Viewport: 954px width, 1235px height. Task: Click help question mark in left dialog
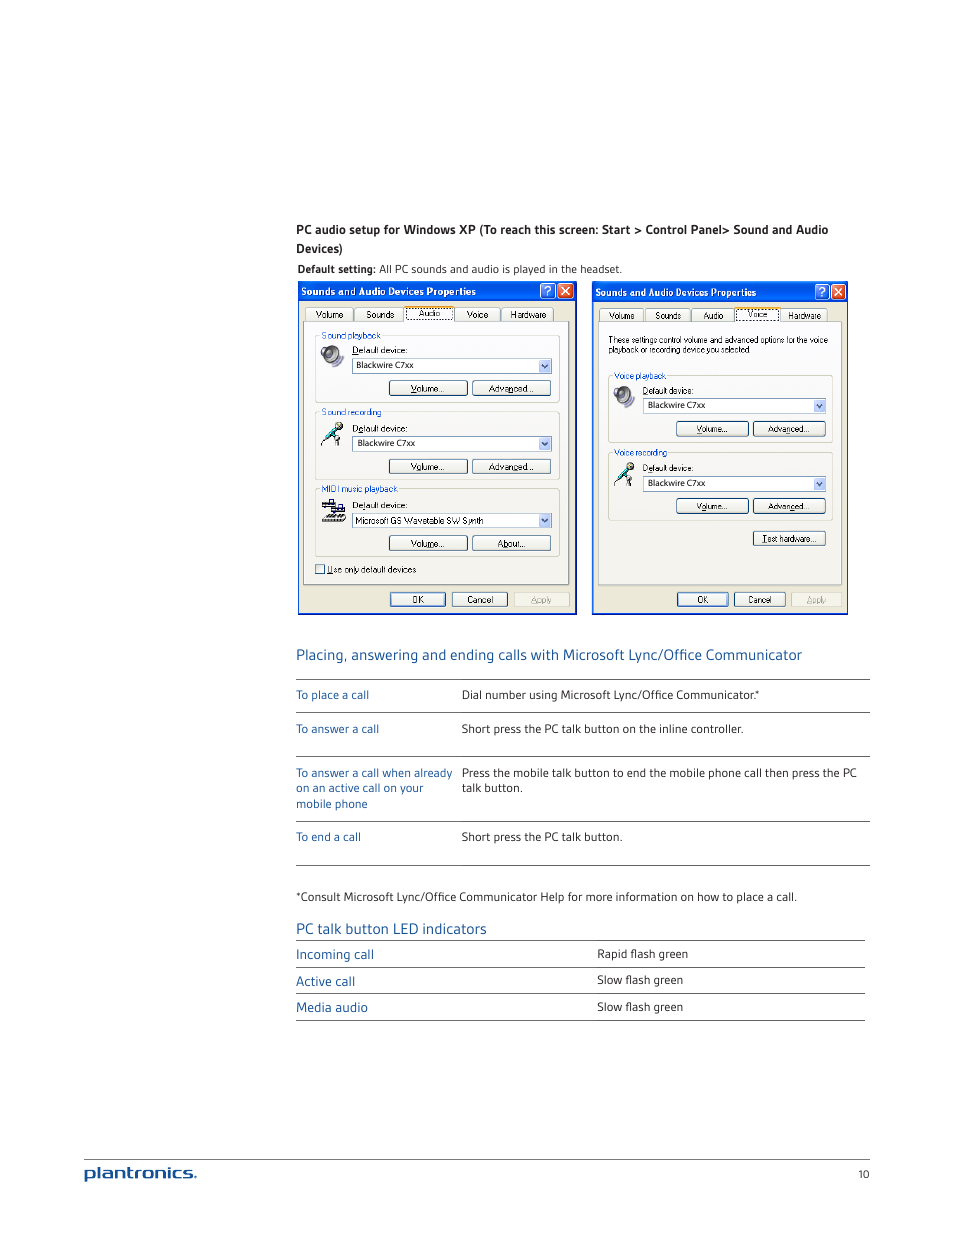pyautogui.click(x=547, y=291)
